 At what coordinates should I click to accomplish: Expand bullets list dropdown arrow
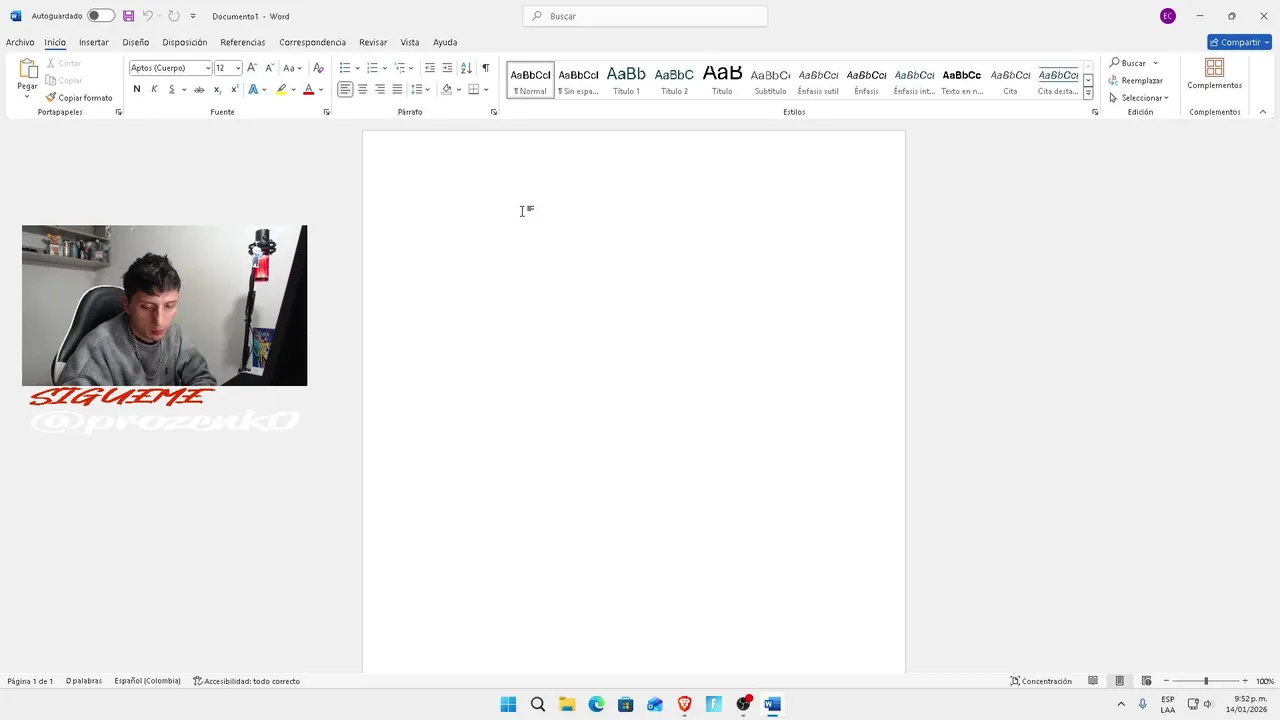click(x=358, y=68)
